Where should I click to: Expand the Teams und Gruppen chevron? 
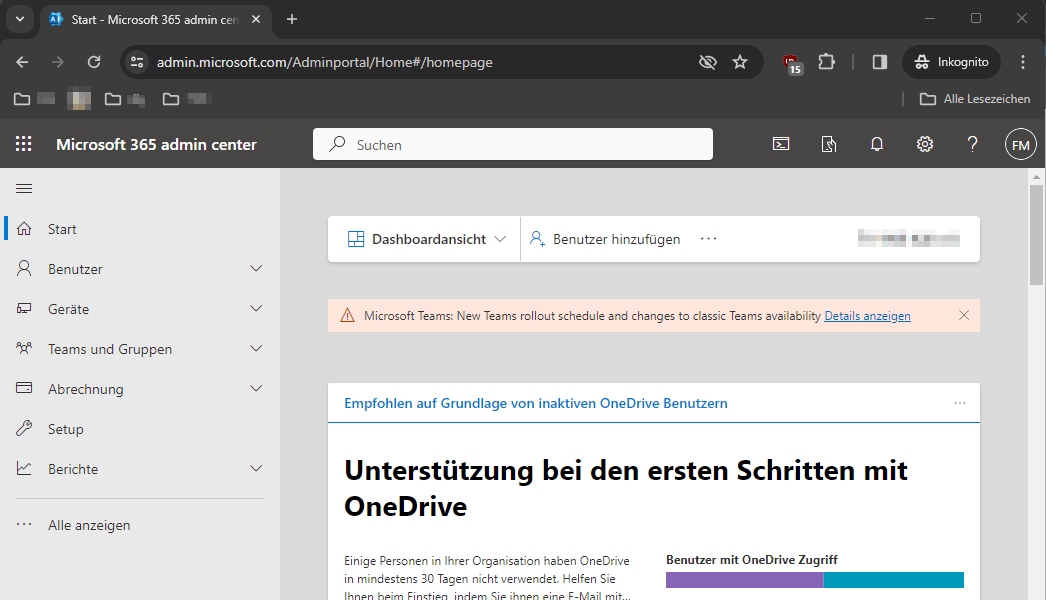pyautogui.click(x=256, y=349)
